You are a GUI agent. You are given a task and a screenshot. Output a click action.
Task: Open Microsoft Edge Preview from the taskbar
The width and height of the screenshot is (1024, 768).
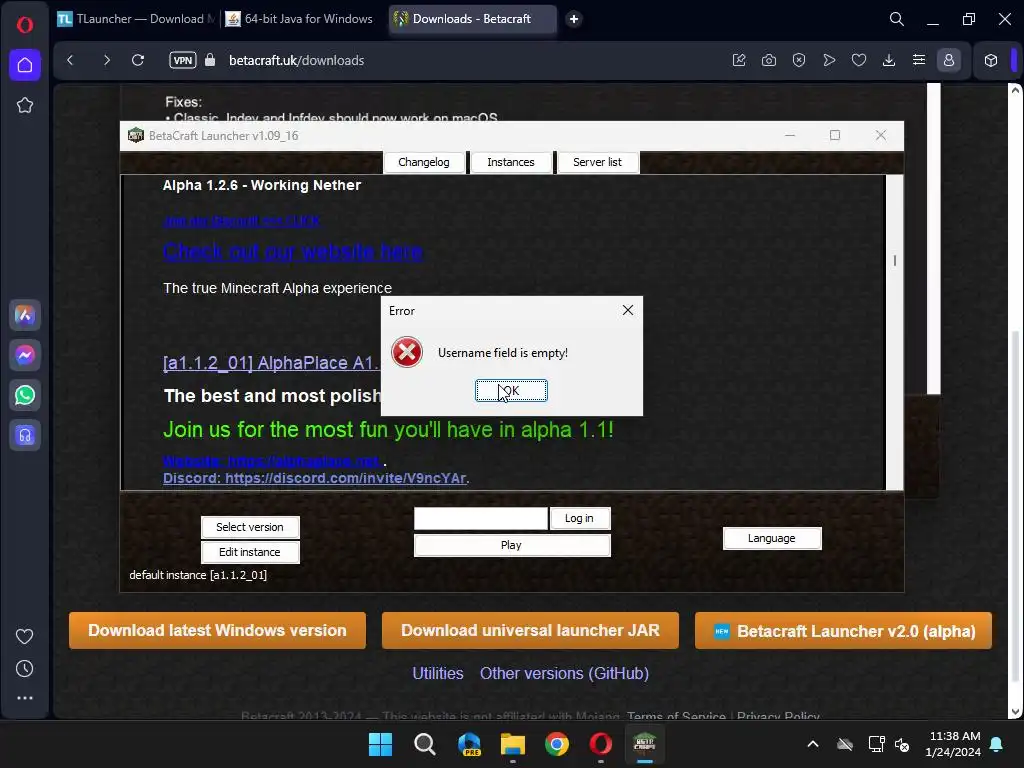pyautogui.click(x=469, y=744)
